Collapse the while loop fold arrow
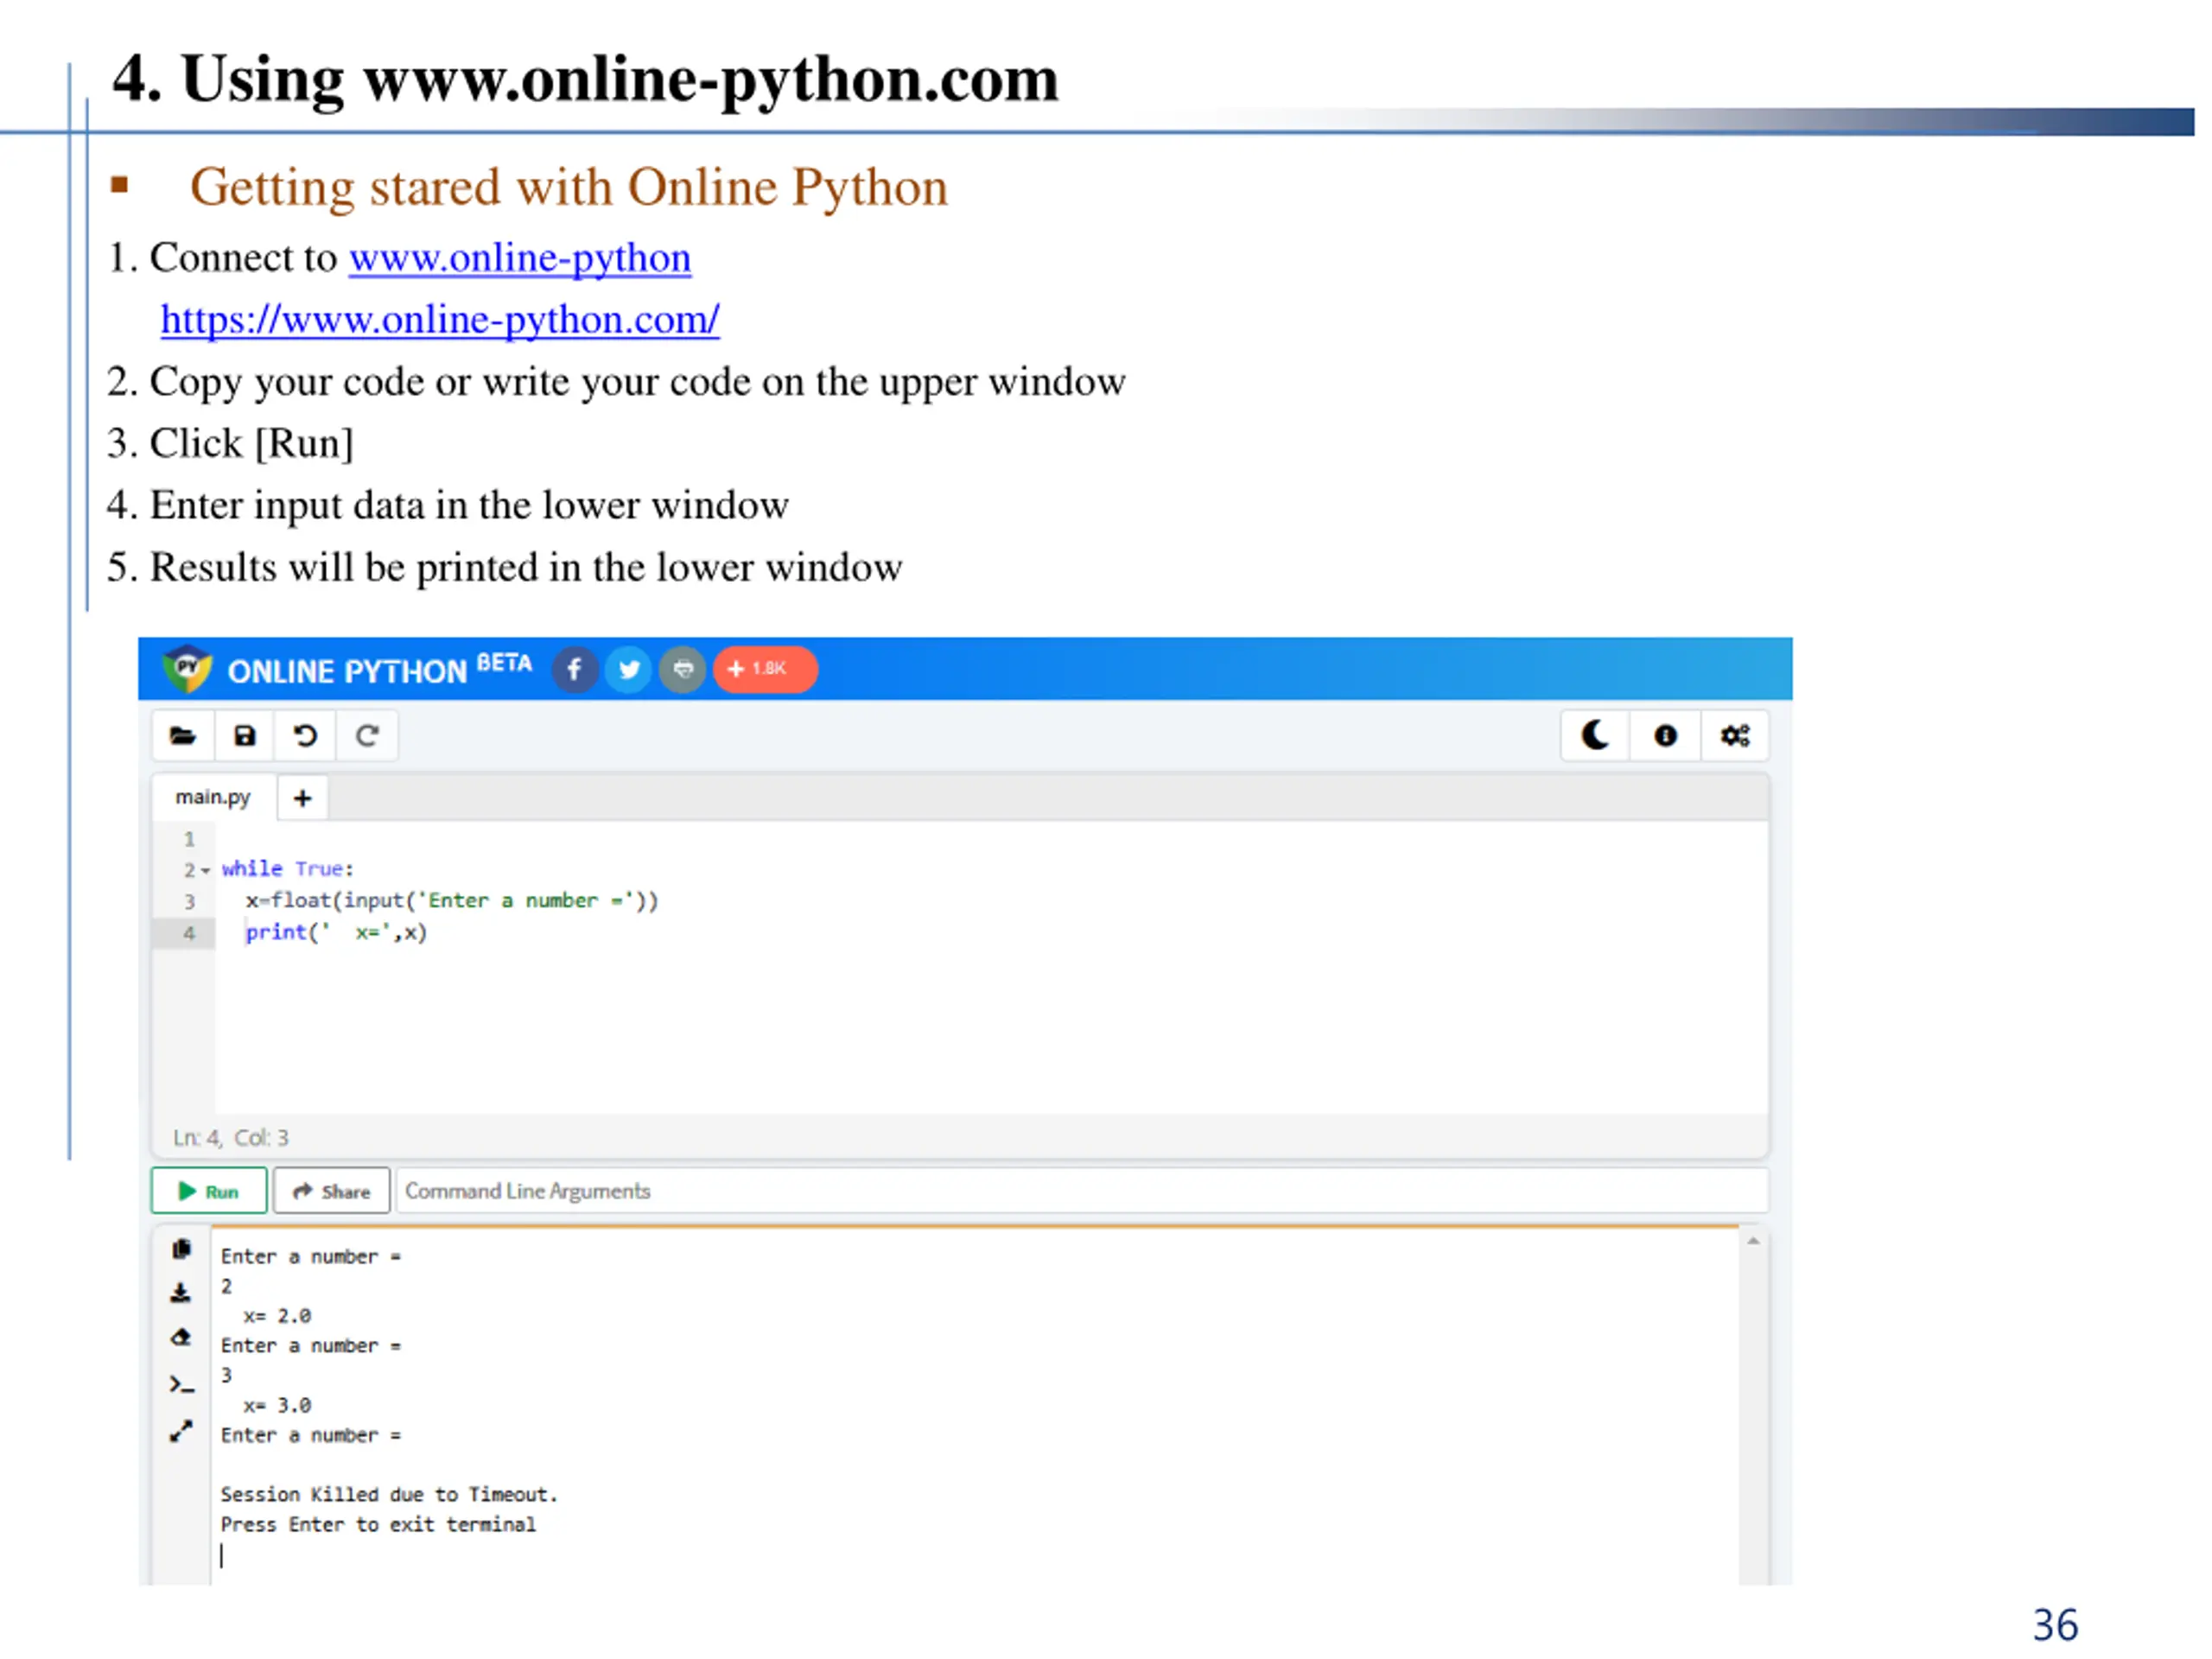 coord(206,871)
